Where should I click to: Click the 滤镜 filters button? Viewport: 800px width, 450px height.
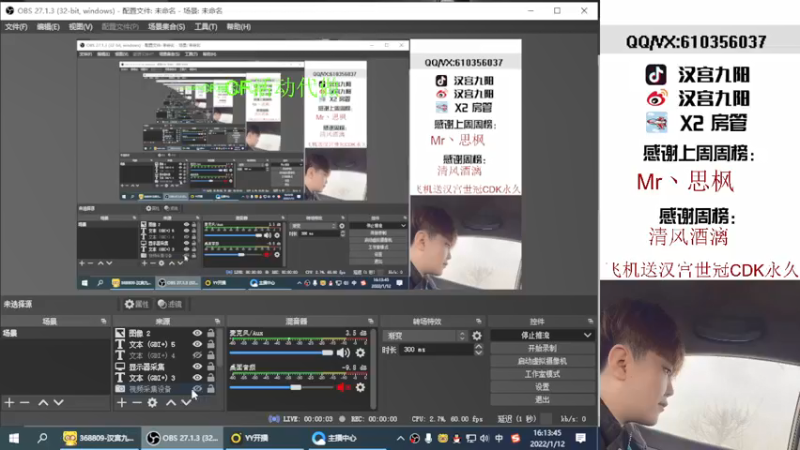point(170,304)
